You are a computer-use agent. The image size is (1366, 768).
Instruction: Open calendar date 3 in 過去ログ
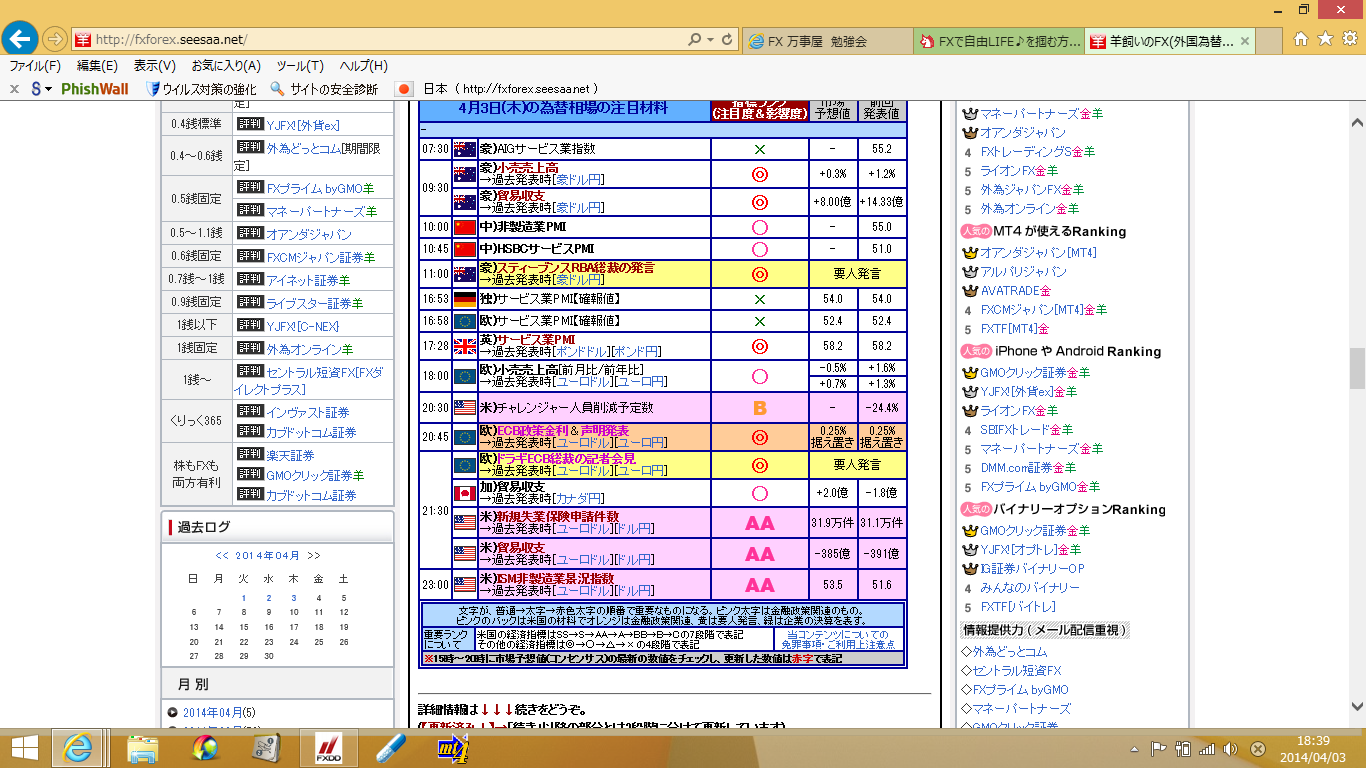pyautogui.click(x=293, y=598)
